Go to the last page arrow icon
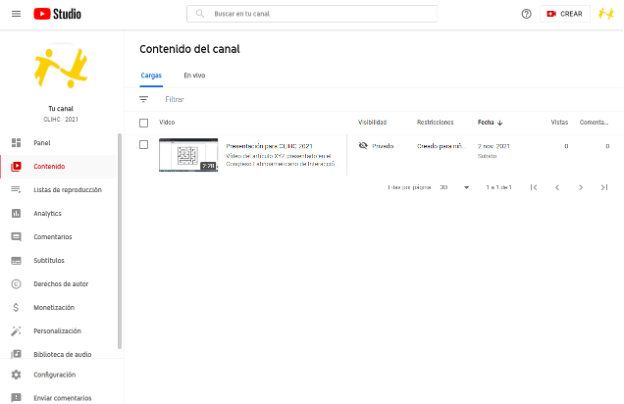 pyautogui.click(x=604, y=187)
